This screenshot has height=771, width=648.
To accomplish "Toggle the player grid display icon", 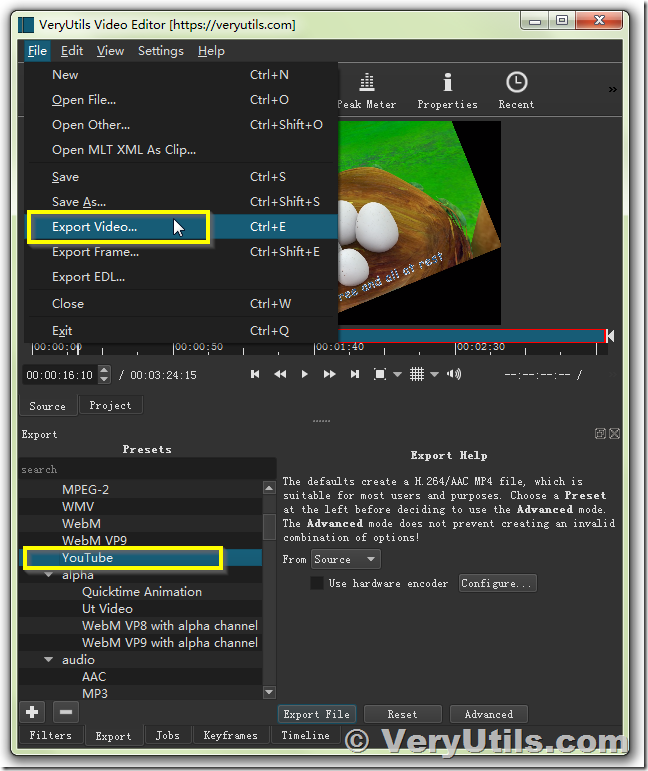I will (416, 374).
